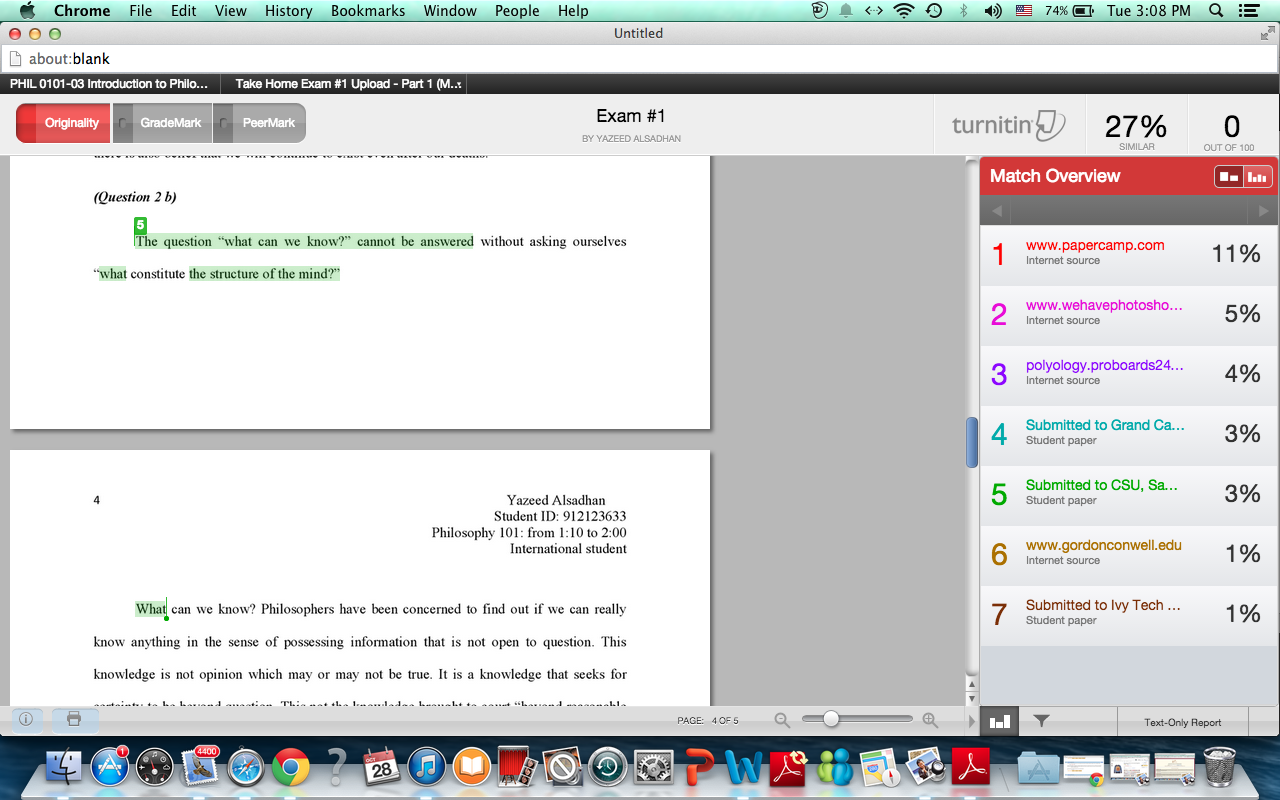
Task: Open the Bookmarks menu
Action: [x=368, y=11]
